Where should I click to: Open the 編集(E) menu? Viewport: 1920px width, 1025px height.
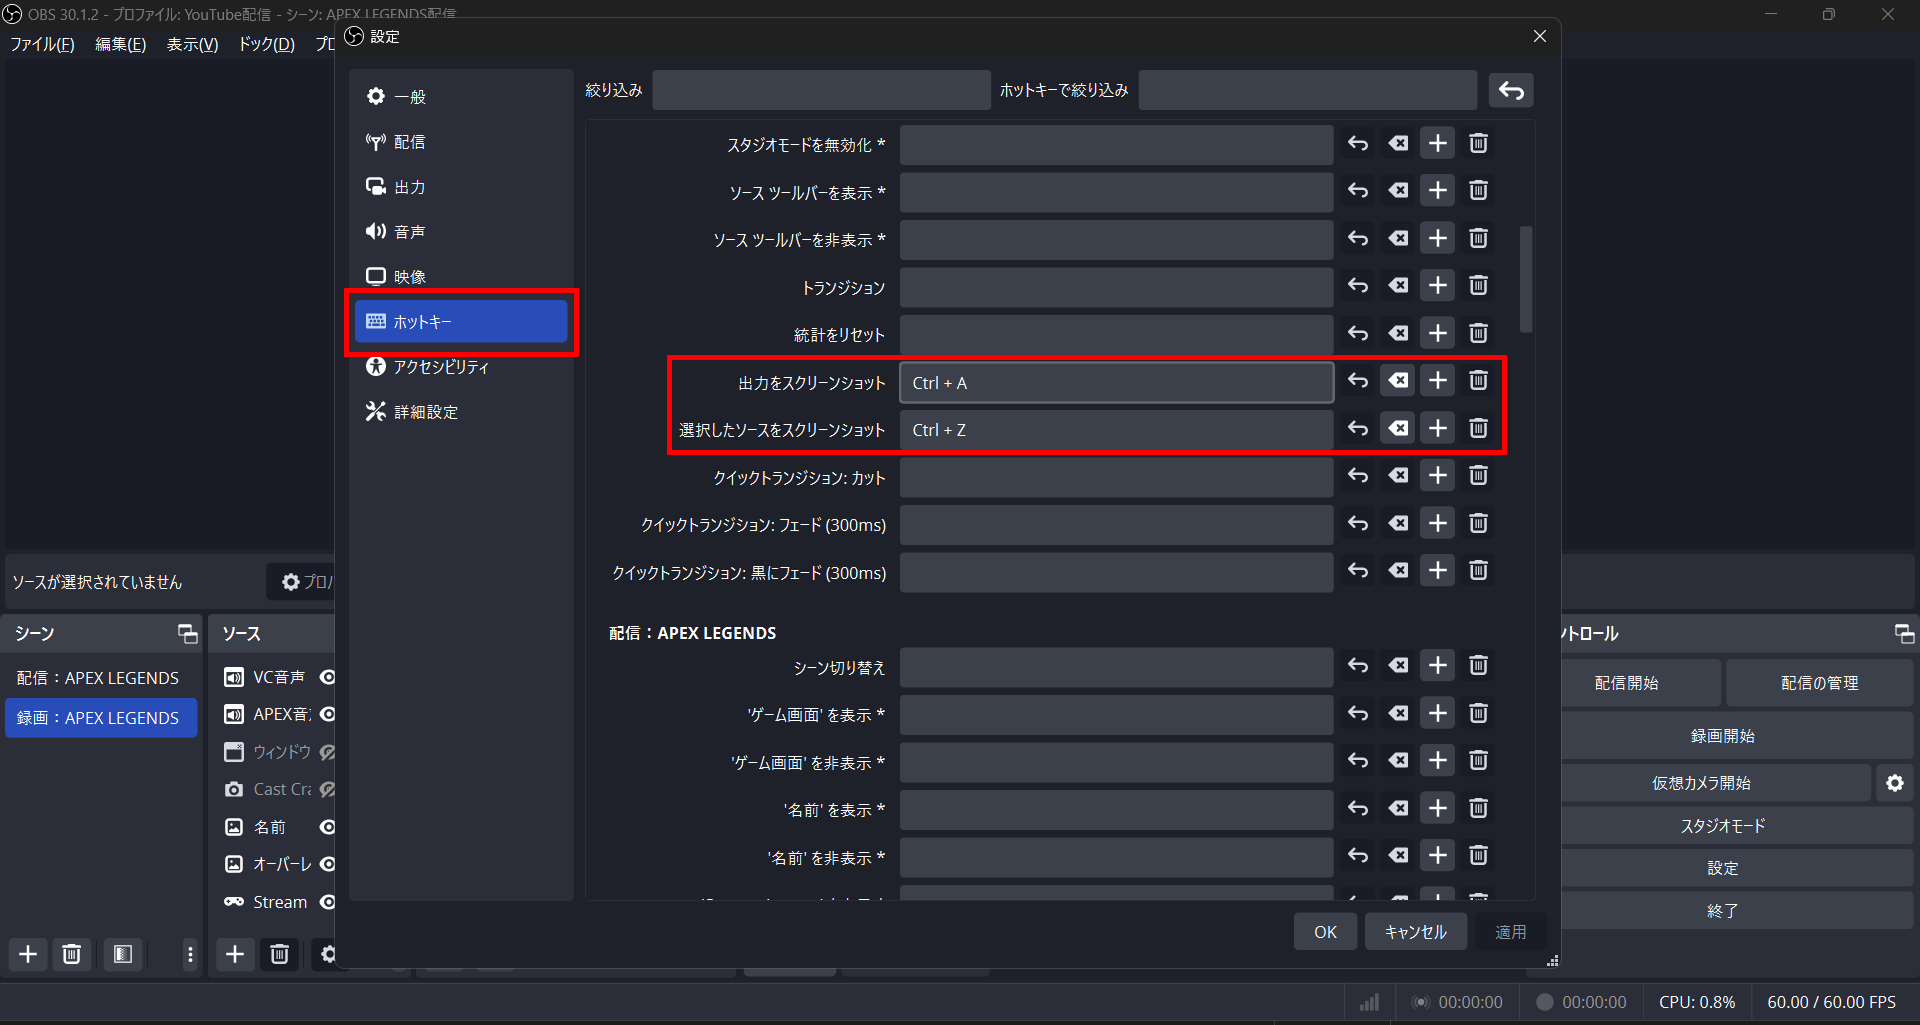point(120,44)
